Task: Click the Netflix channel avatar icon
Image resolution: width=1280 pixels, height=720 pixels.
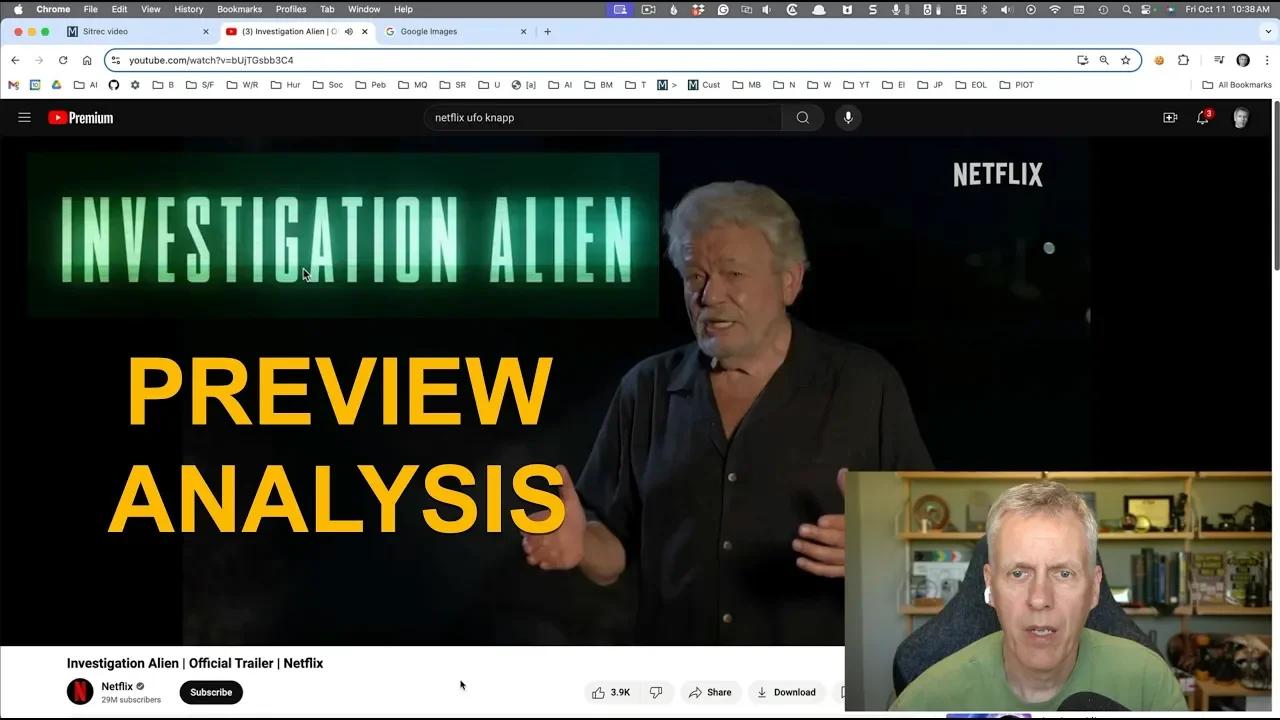Action: 80,691
